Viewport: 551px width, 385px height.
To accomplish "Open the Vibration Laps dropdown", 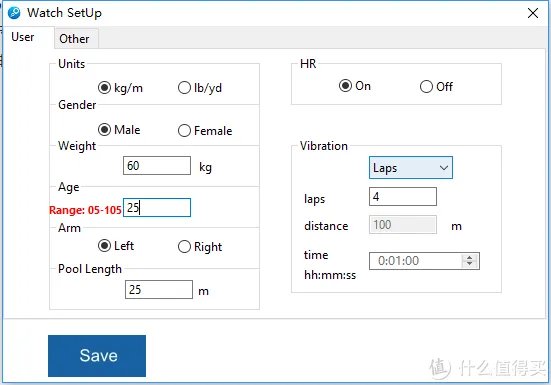I will (411, 168).
